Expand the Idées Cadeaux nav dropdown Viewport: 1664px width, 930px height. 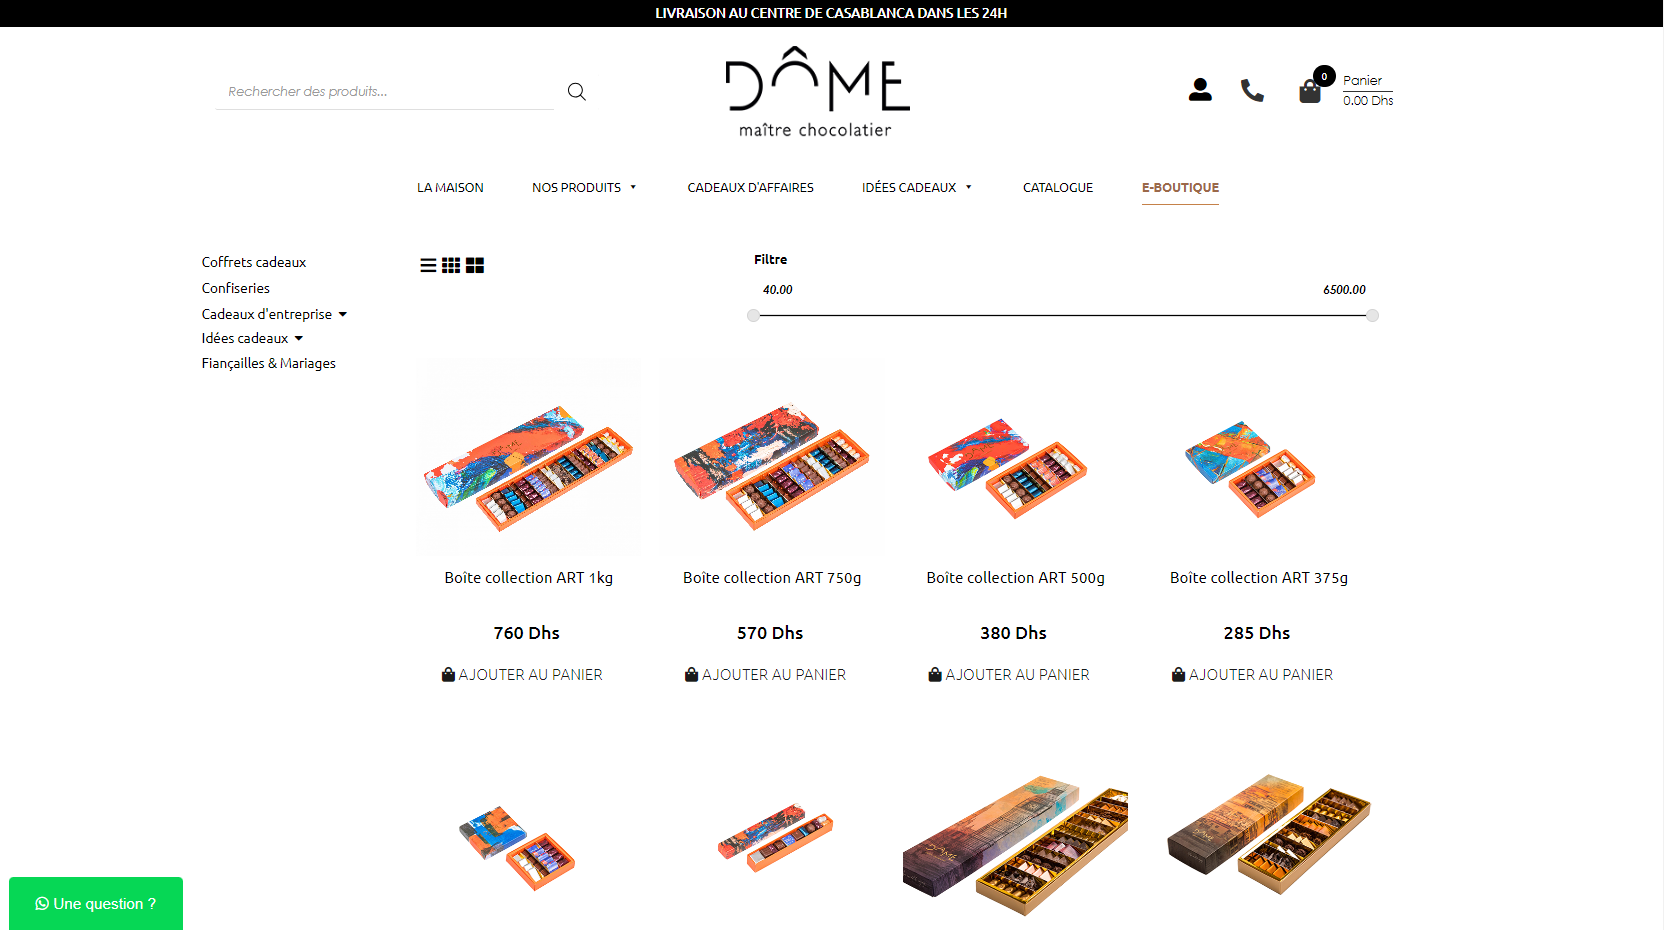pos(917,187)
